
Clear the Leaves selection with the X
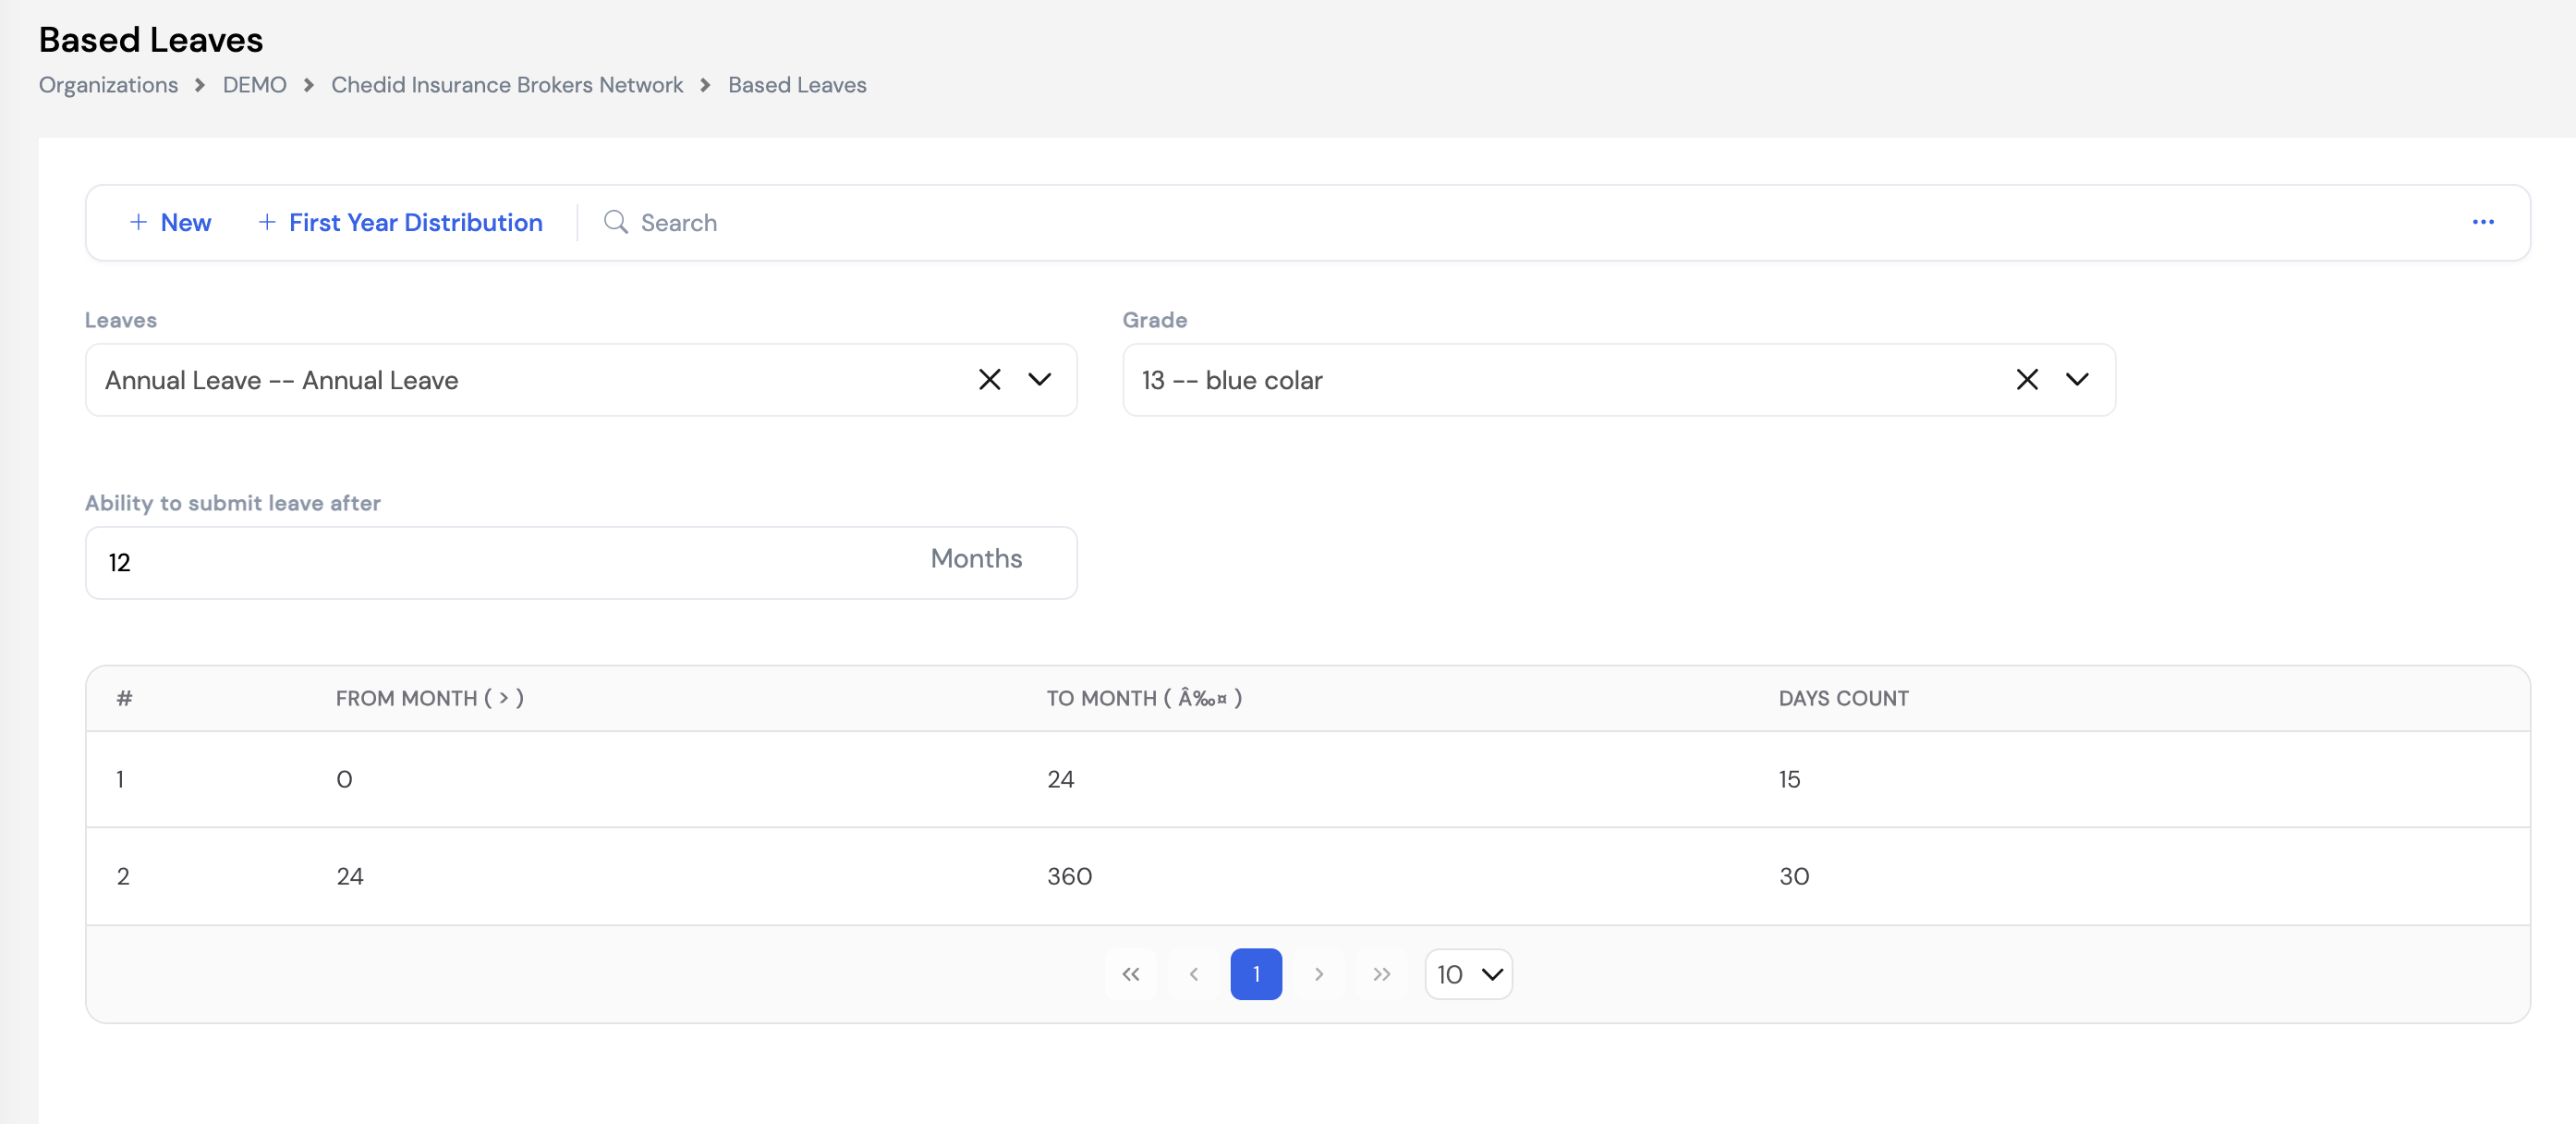989,380
